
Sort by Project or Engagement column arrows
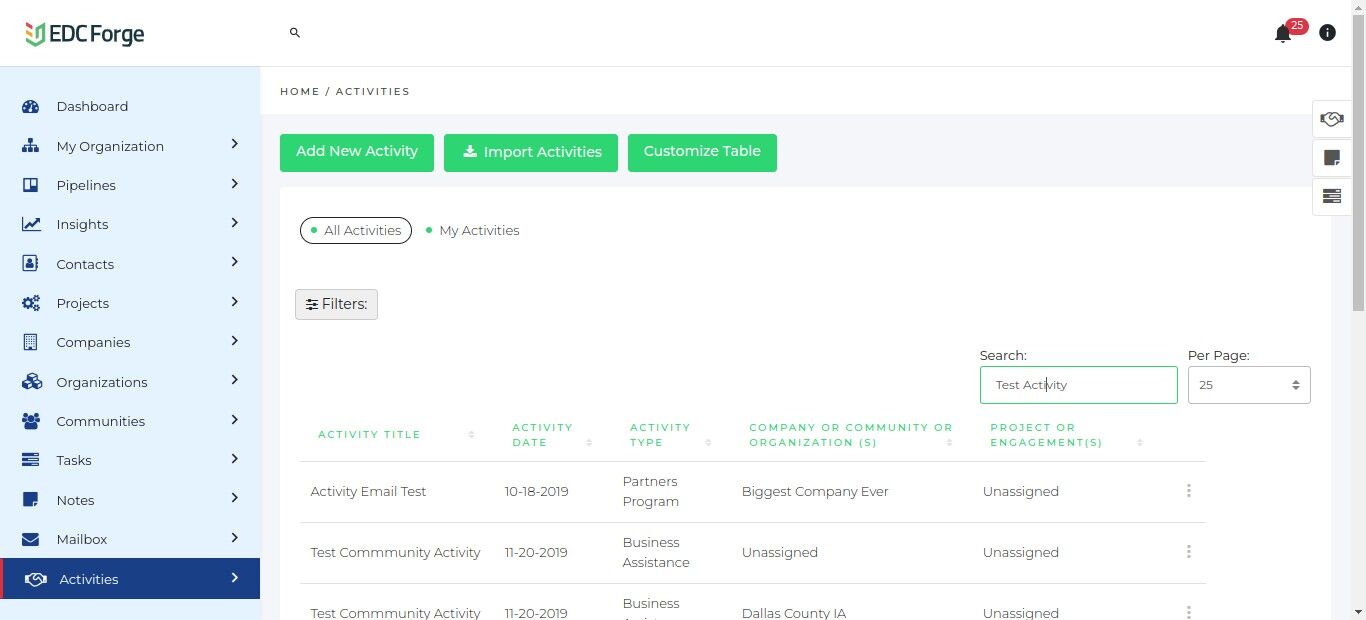click(x=1140, y=442)
